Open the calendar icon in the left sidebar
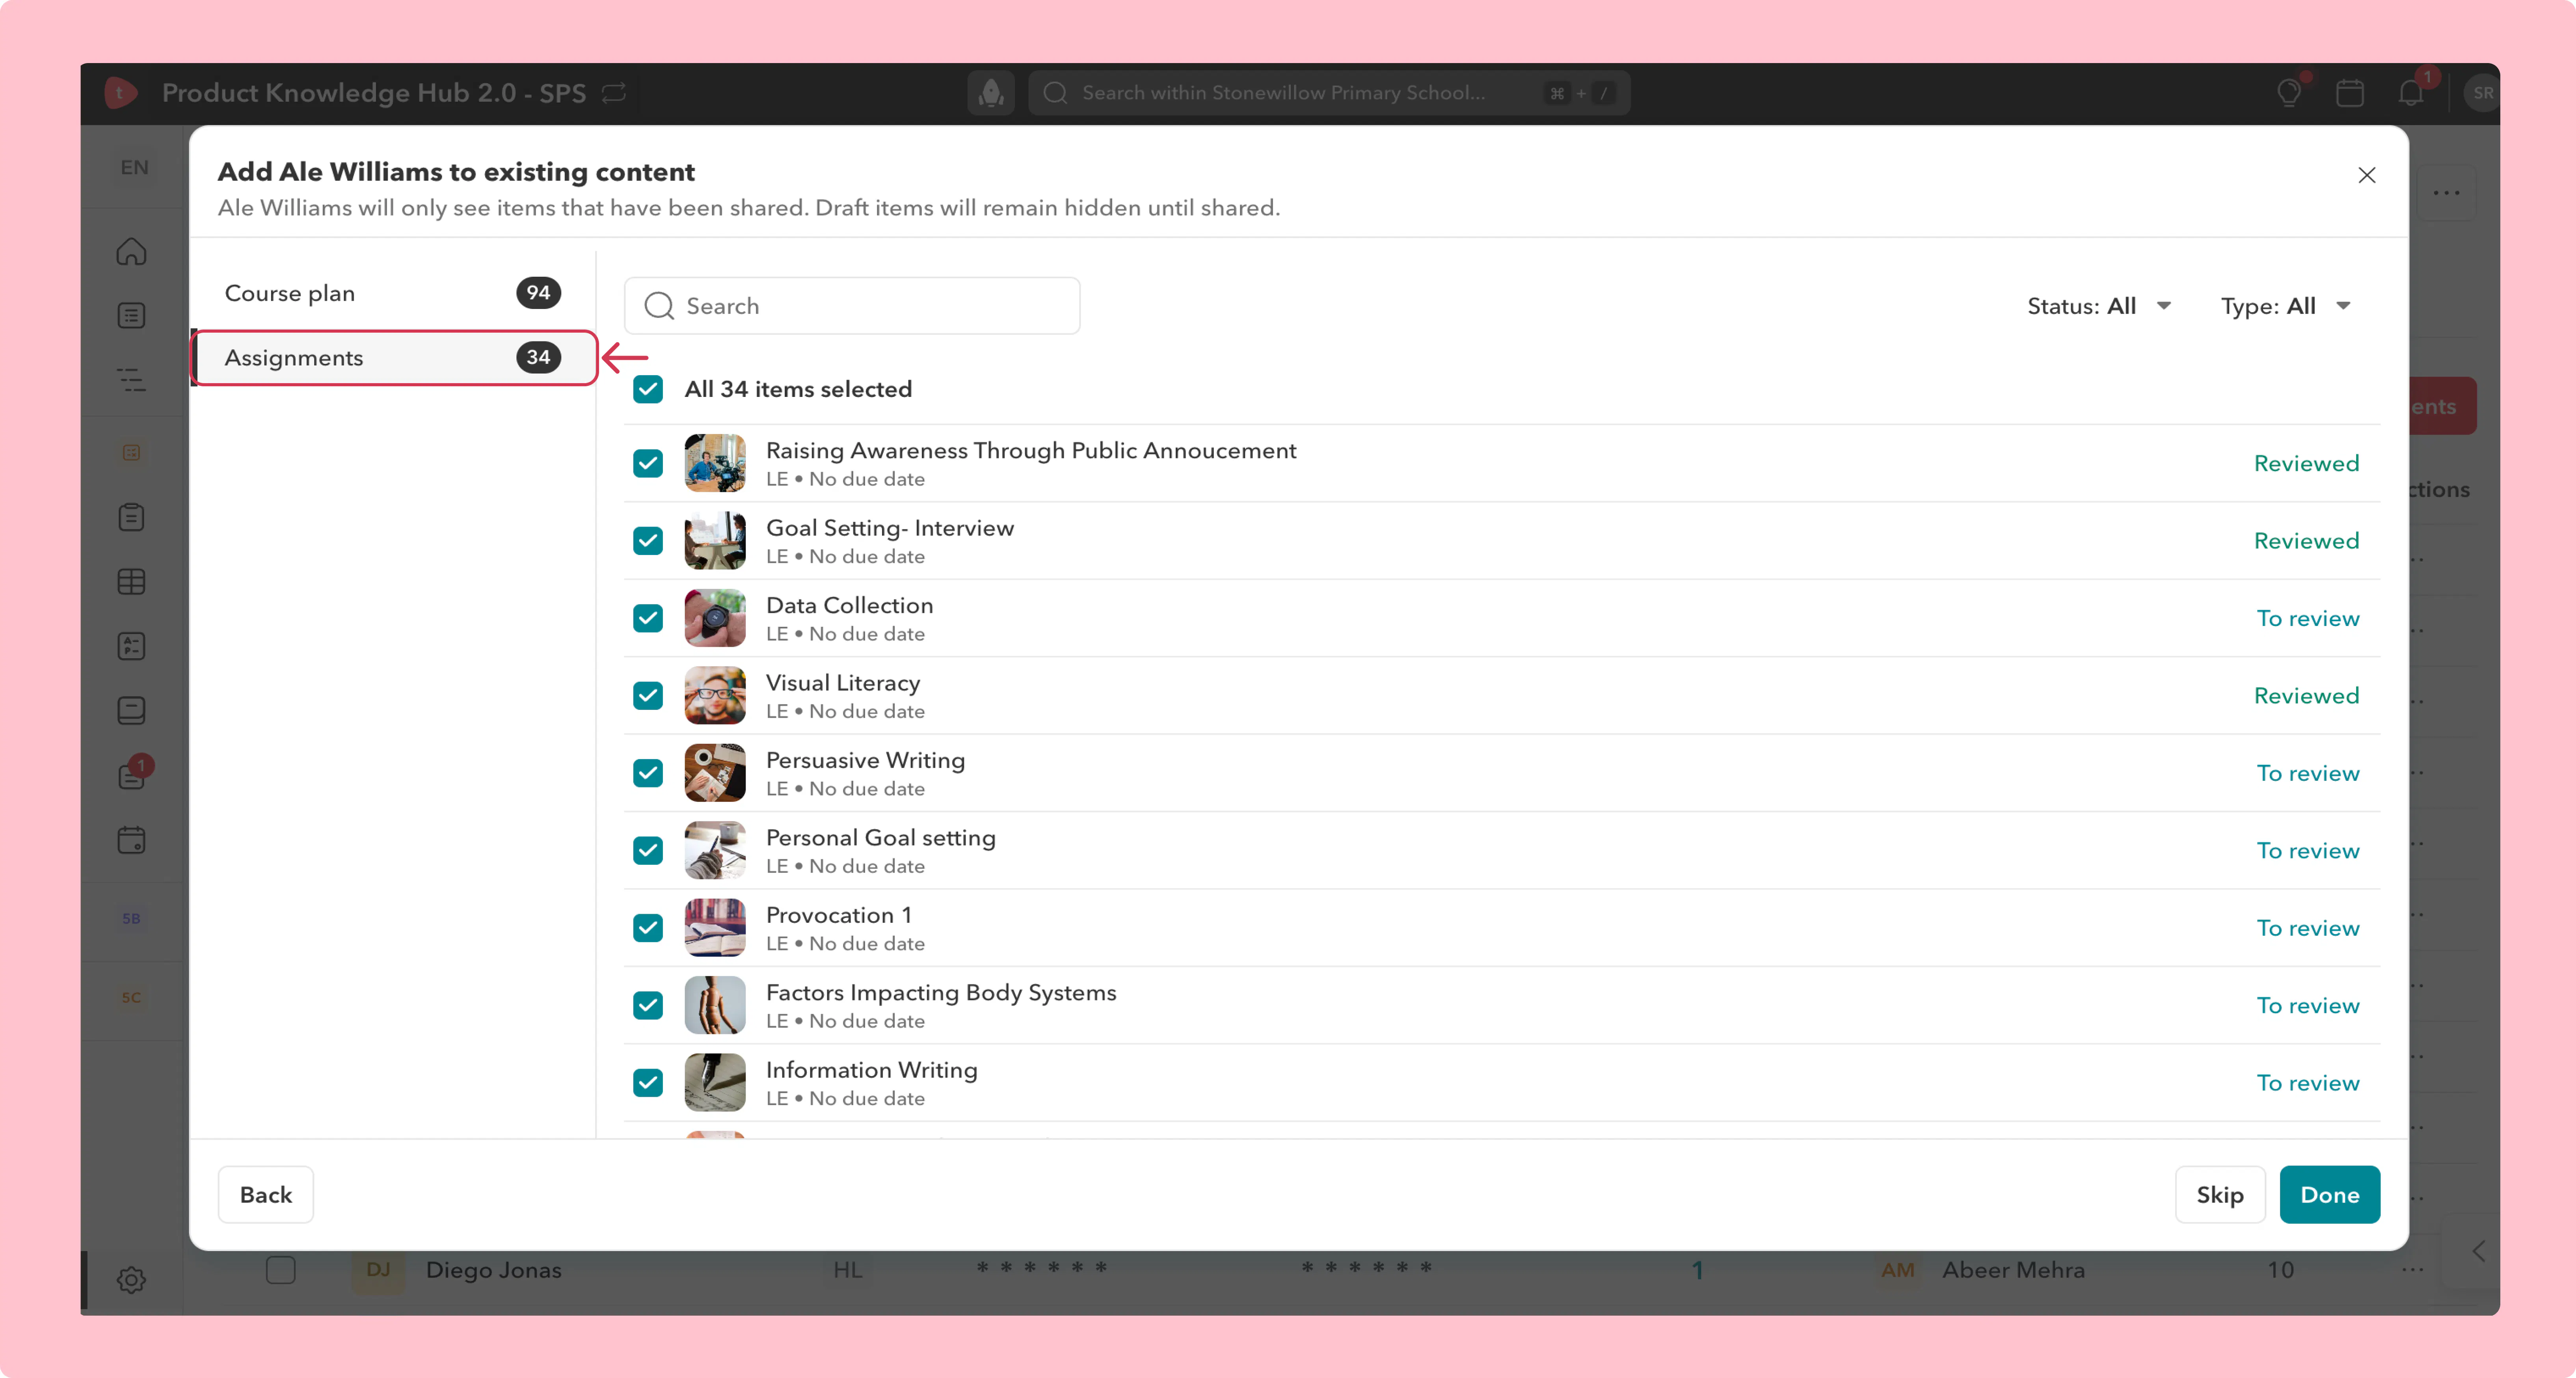The height and width of the screenshot is (1378, 2576). [131, 840]
